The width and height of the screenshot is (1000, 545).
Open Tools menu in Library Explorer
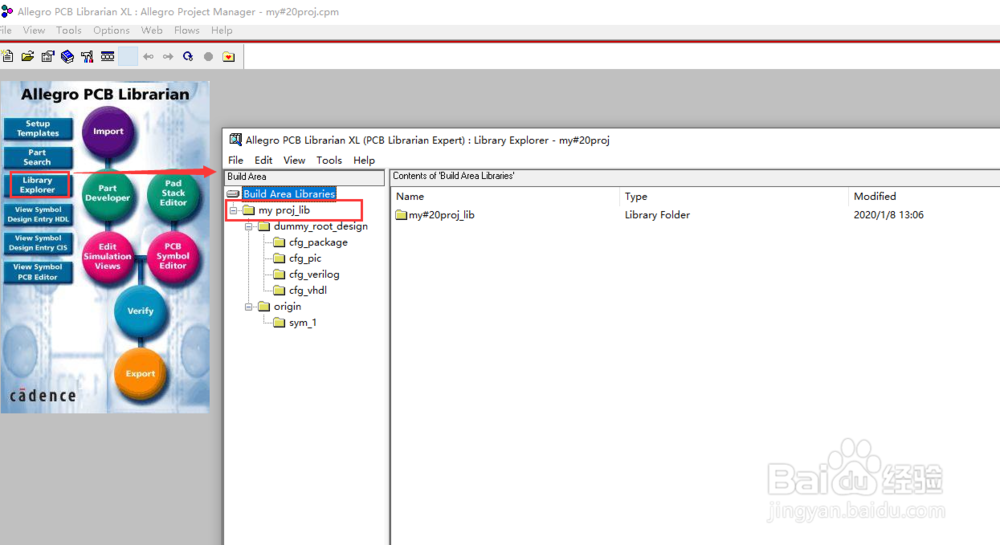(x=329, y=160)
